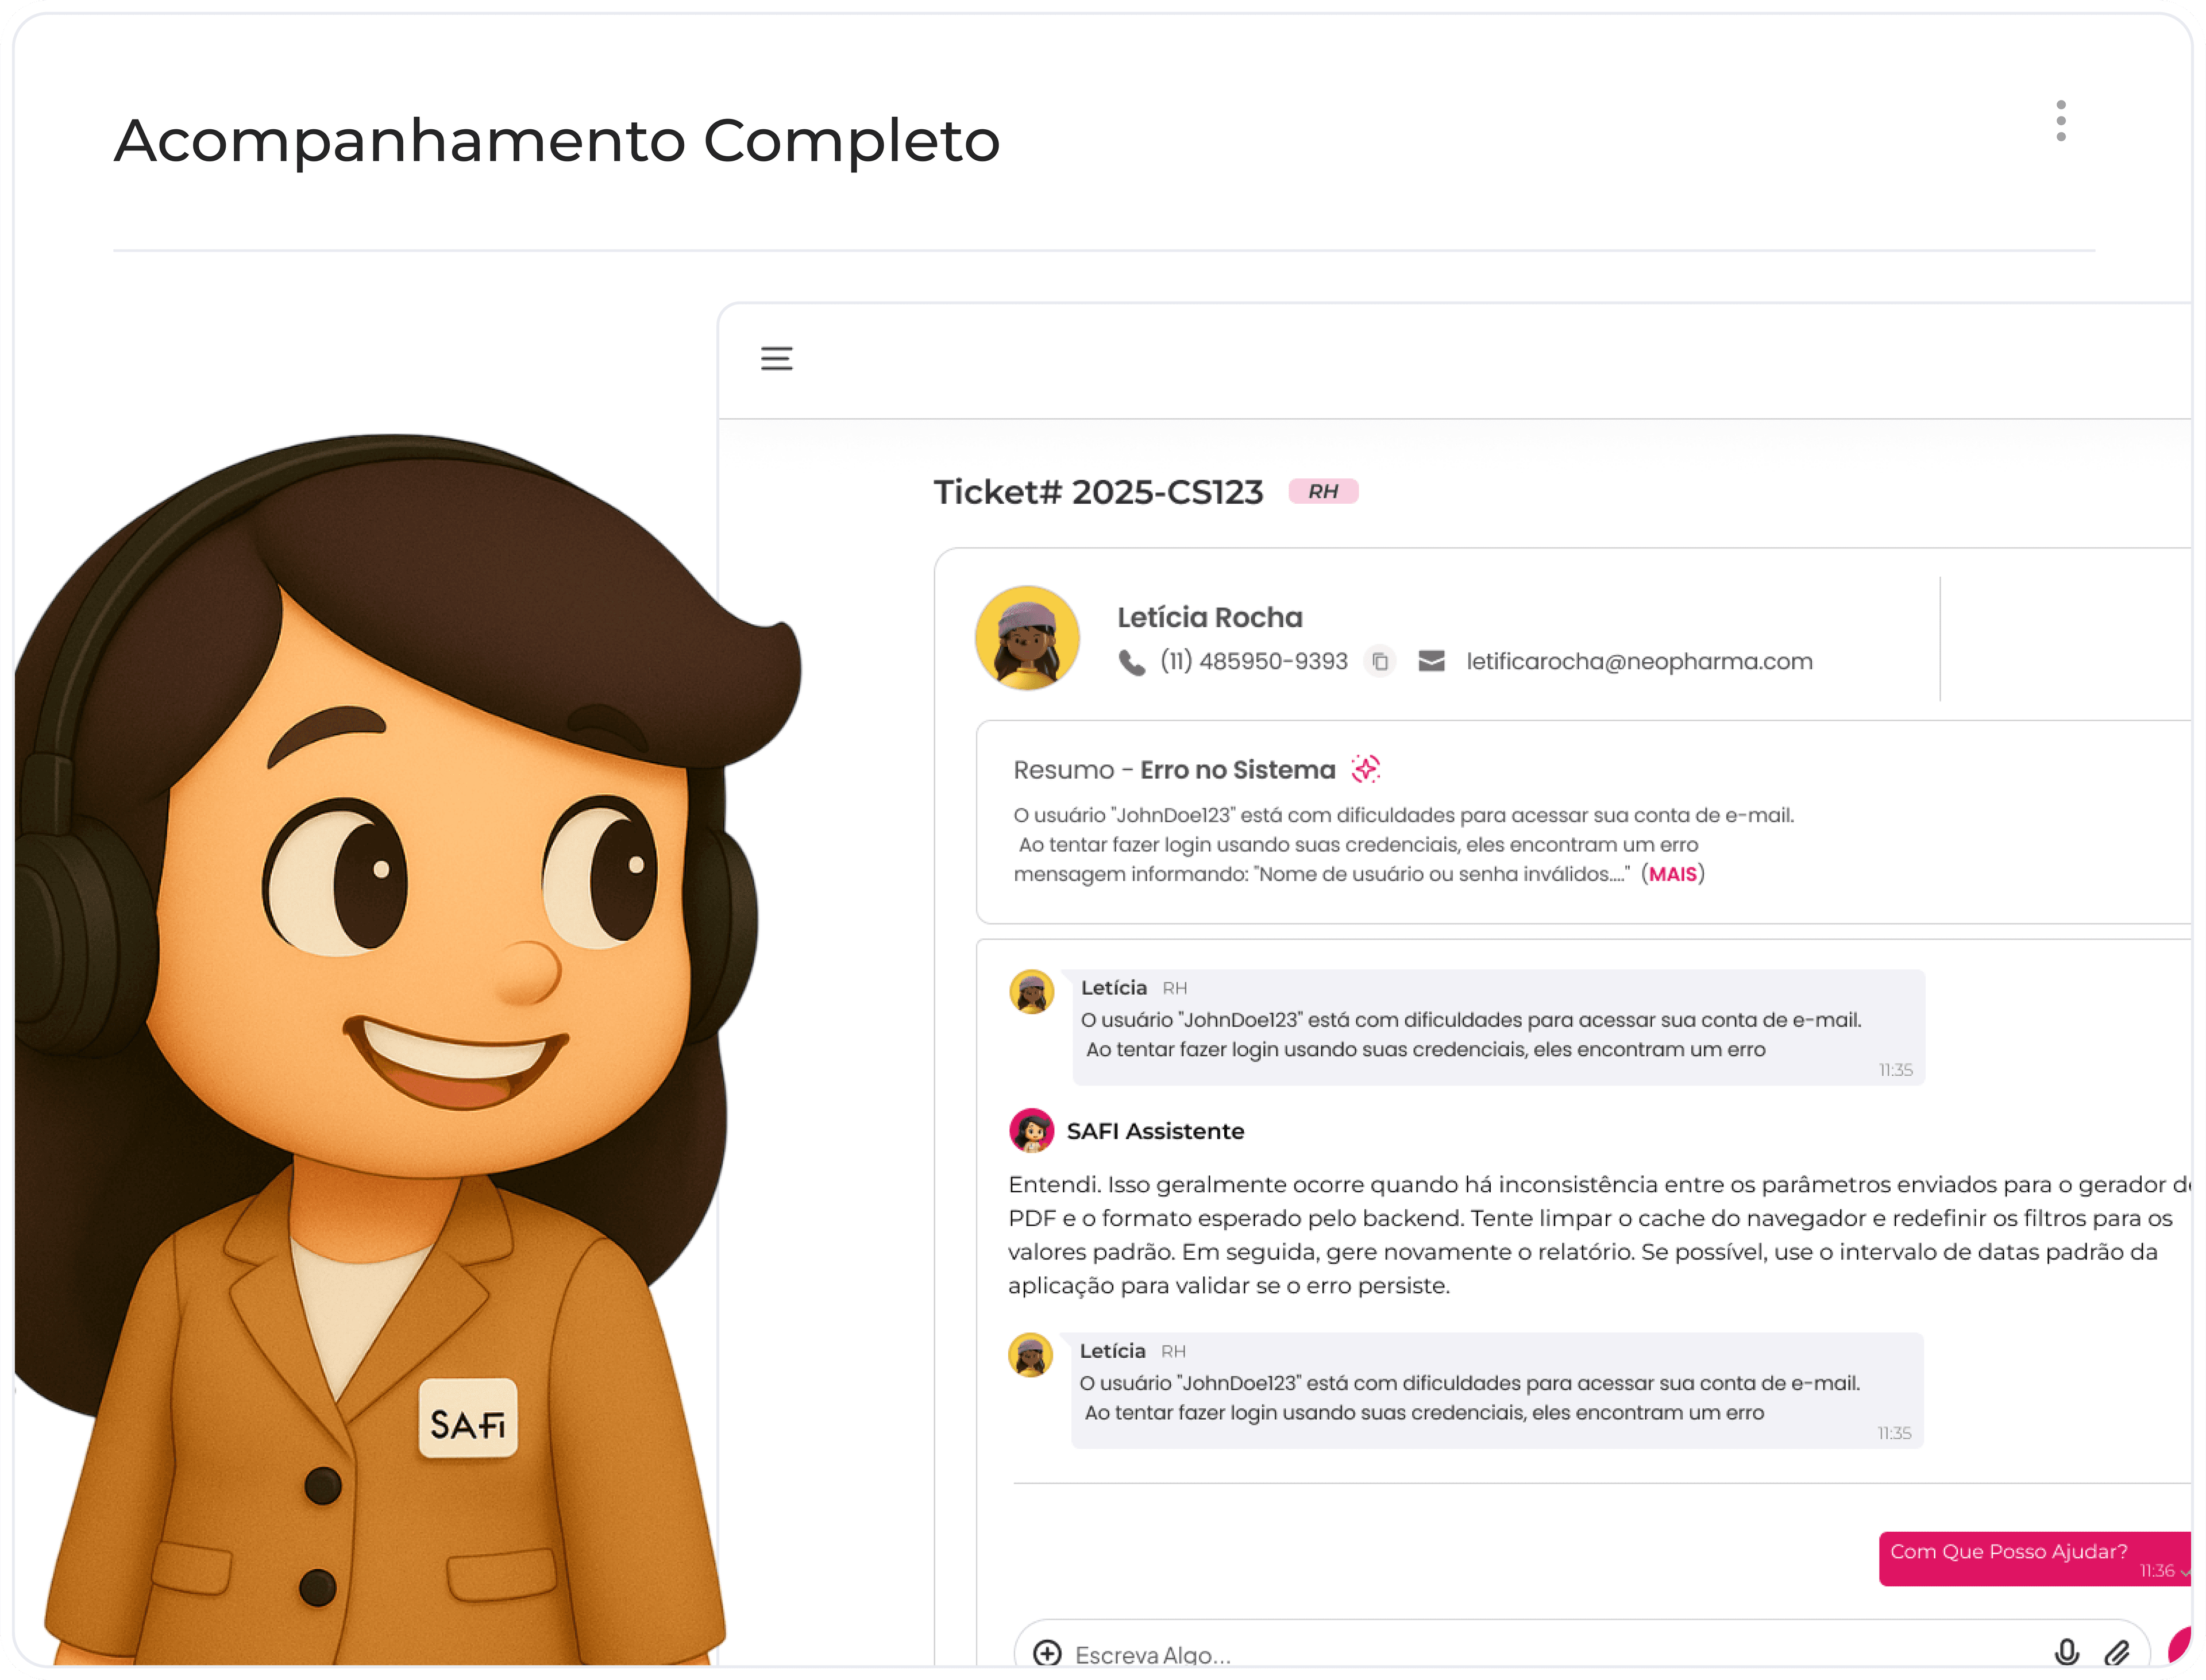Copy Letícia's phone number

coord(1379,661)
